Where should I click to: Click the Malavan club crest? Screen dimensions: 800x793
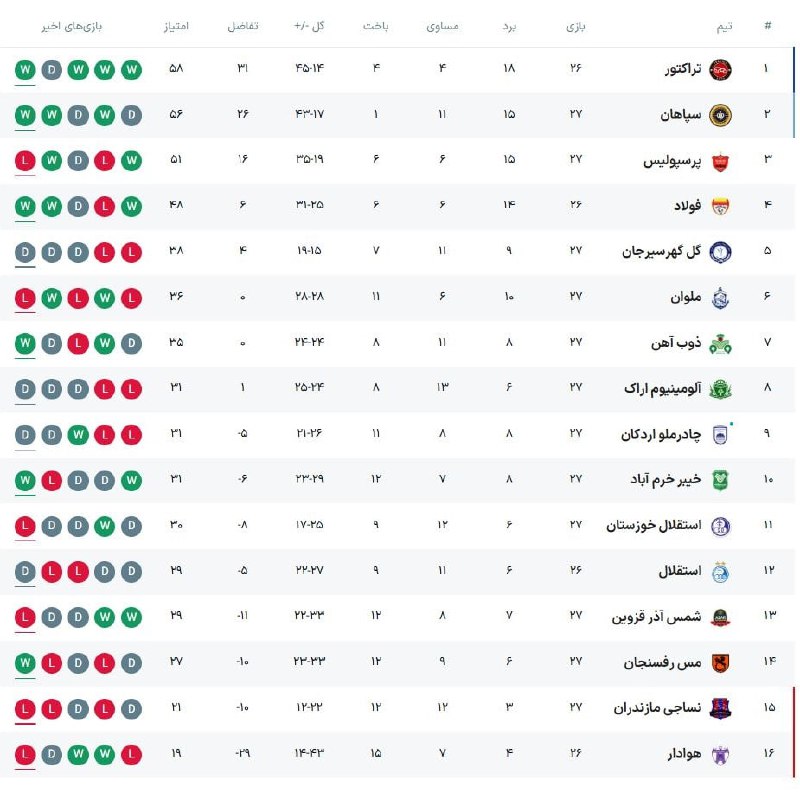(x=720, y=298)
